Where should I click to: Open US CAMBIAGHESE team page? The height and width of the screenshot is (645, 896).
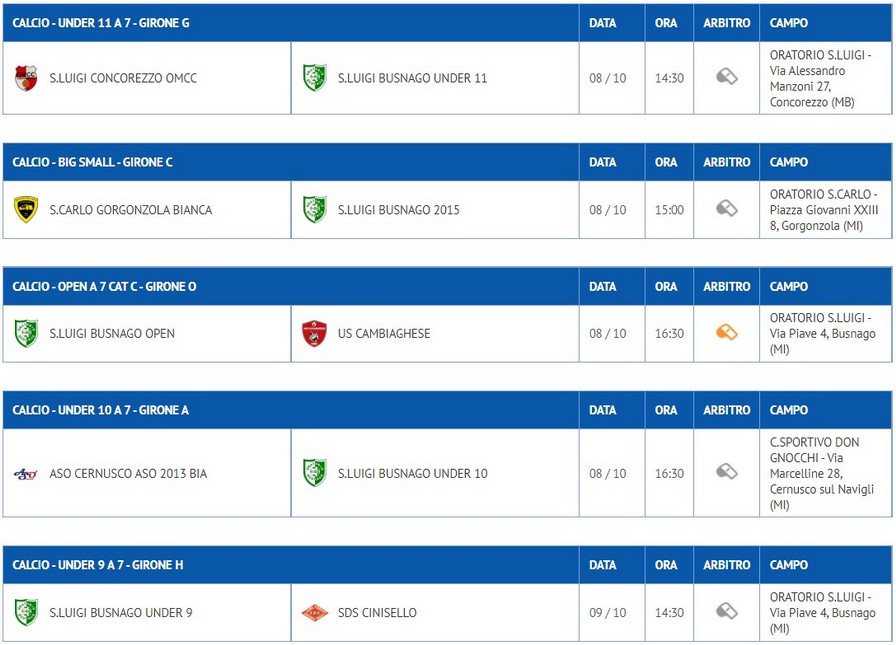(x=384, y=334)
